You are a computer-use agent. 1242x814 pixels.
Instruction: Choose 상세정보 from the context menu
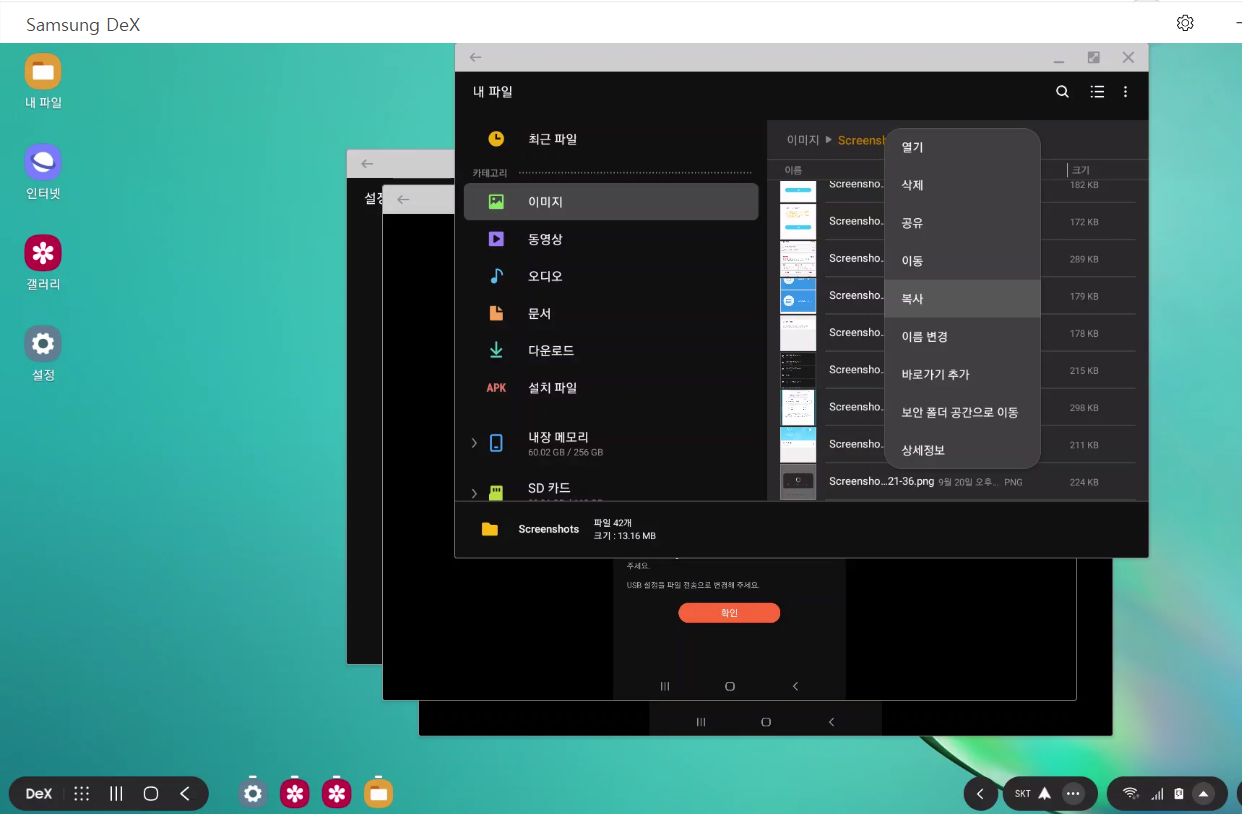click(x=962, y=450)
